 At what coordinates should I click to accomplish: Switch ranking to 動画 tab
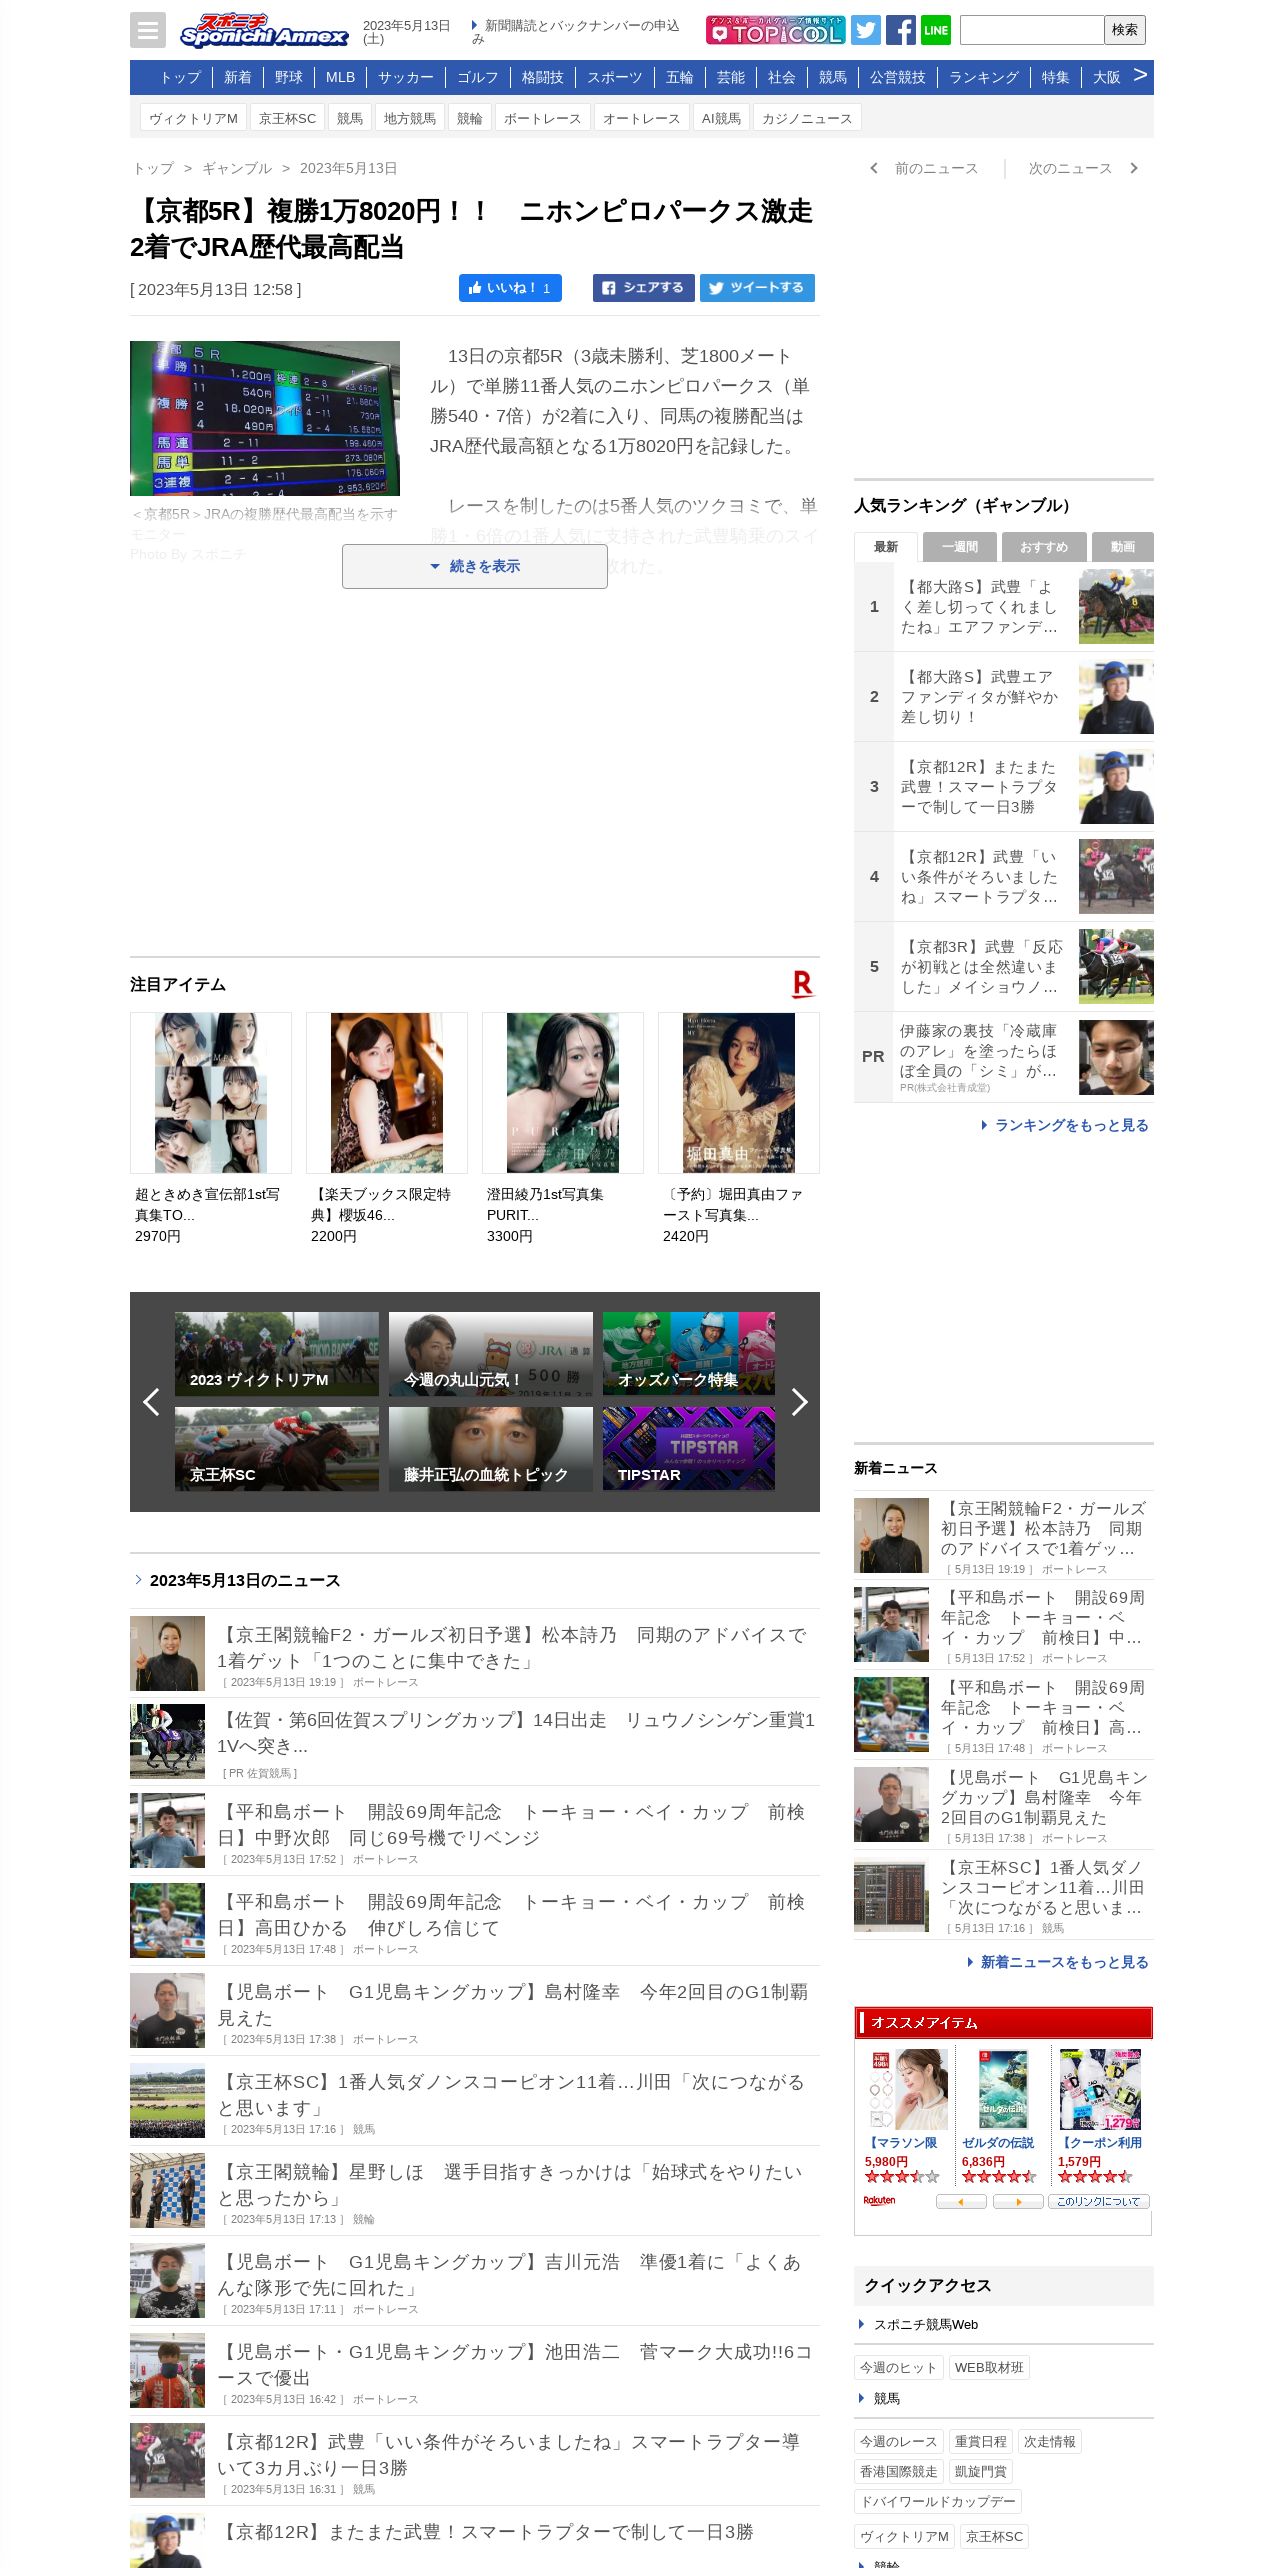pos(1123,547)
